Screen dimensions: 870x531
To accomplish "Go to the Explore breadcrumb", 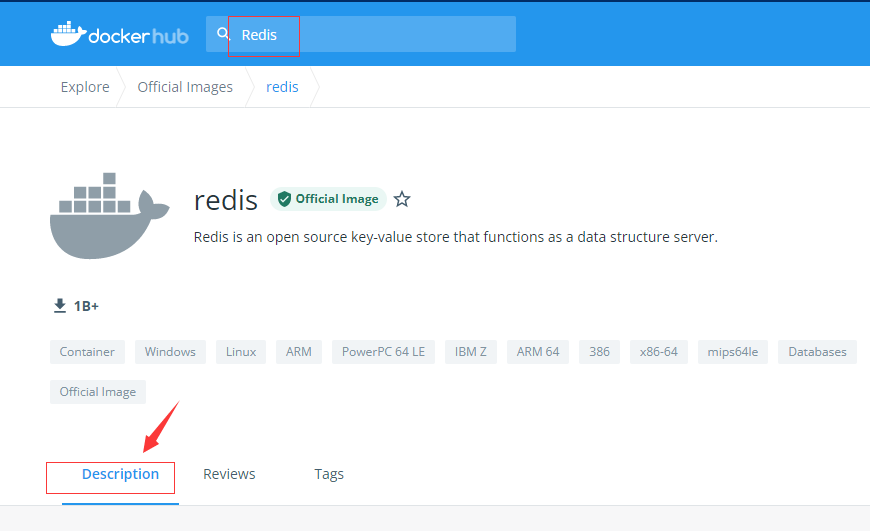I will tap(85, 87).
